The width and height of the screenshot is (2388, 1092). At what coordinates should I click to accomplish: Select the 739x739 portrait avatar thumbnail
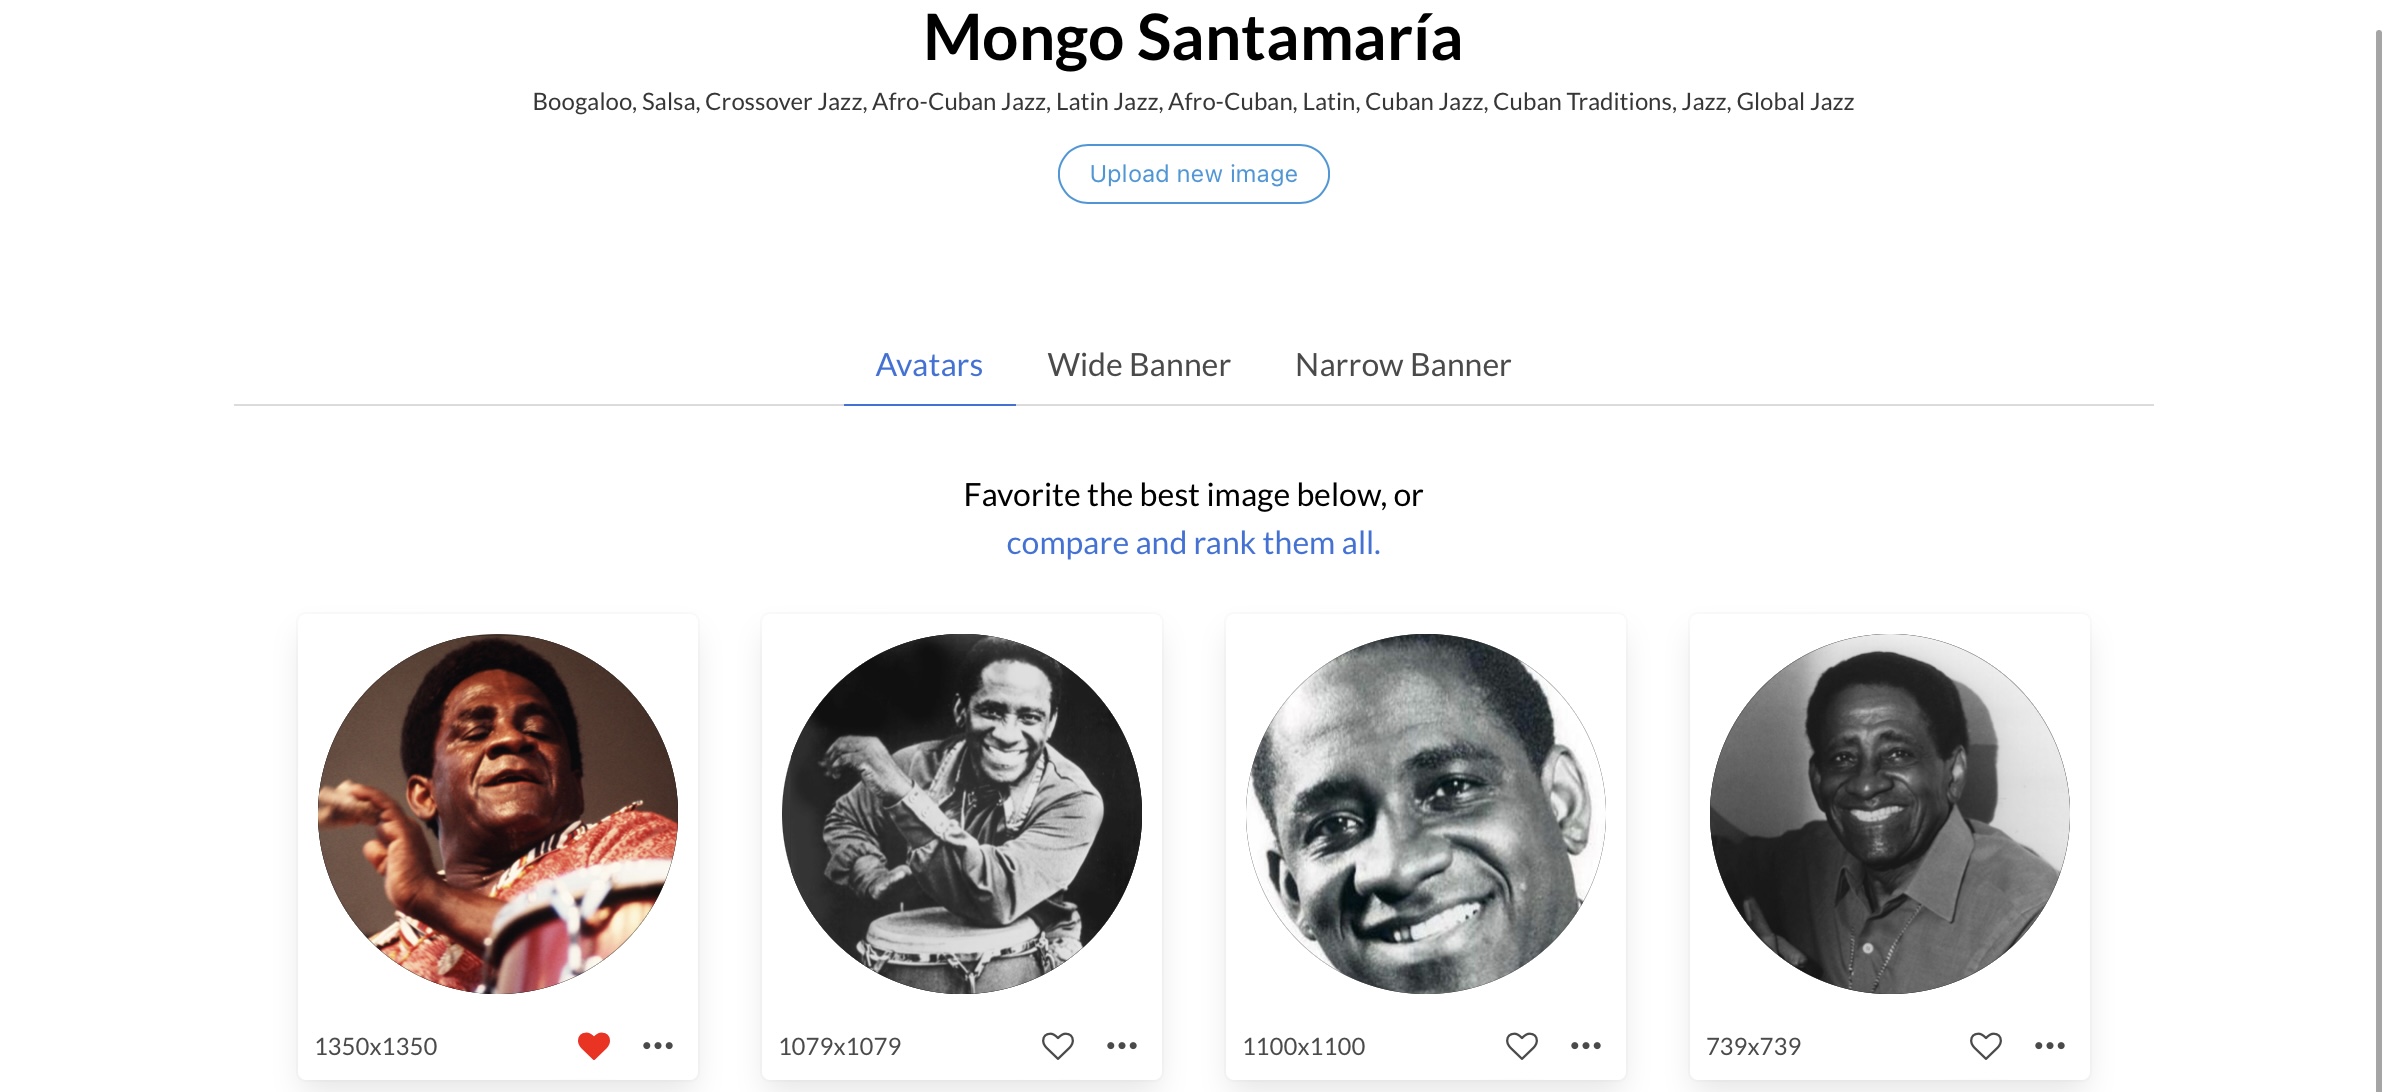(1890, 814)
